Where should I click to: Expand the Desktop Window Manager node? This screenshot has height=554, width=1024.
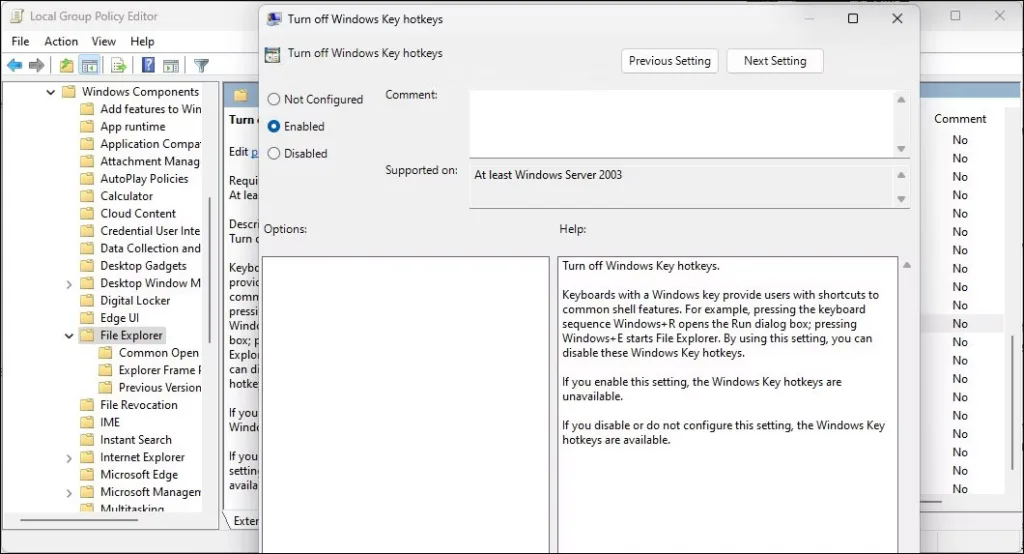pos(69,284)
